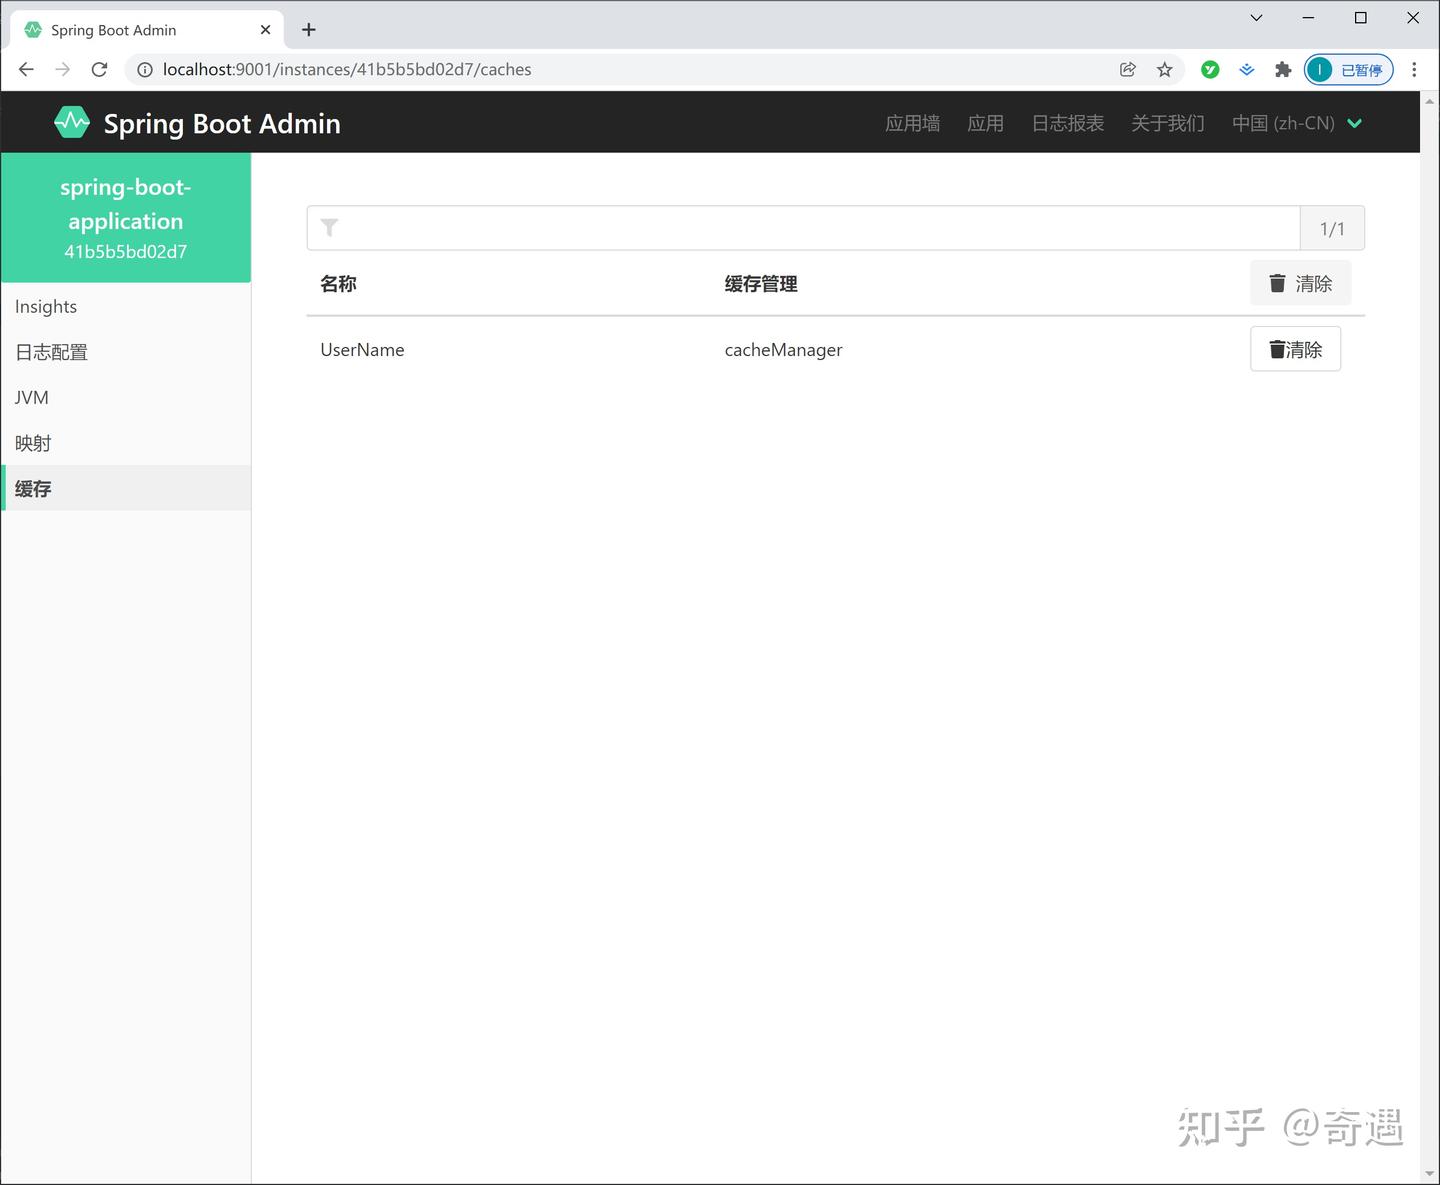The width and height of the screenshot is (1440, 1185).
Task: Open the browser extensions puzzle icon
Action: click(1283, 69)
